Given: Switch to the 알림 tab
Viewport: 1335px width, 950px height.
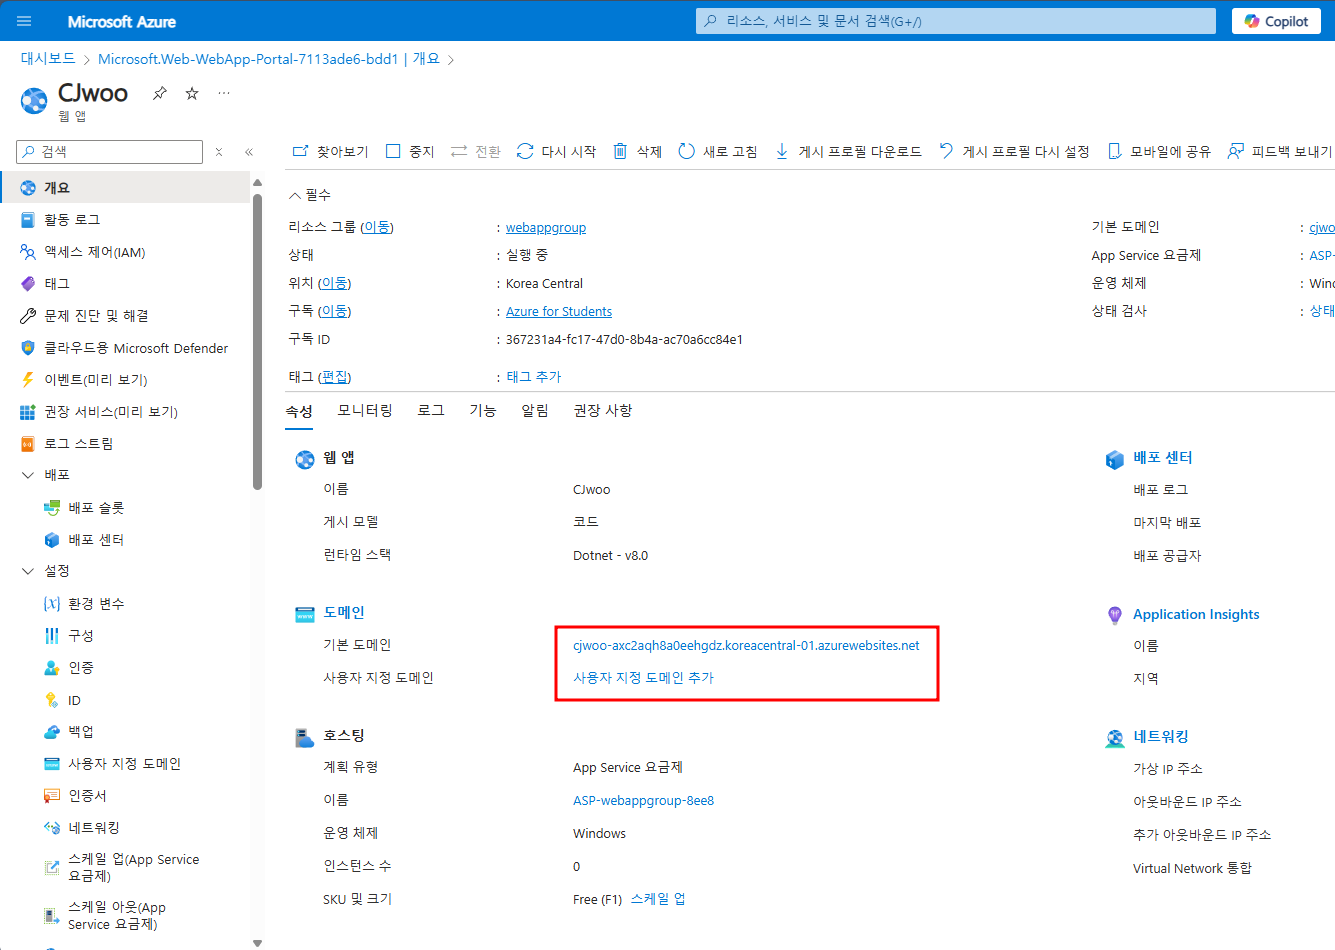Looking at the screenshot, I should coord(535,411).
